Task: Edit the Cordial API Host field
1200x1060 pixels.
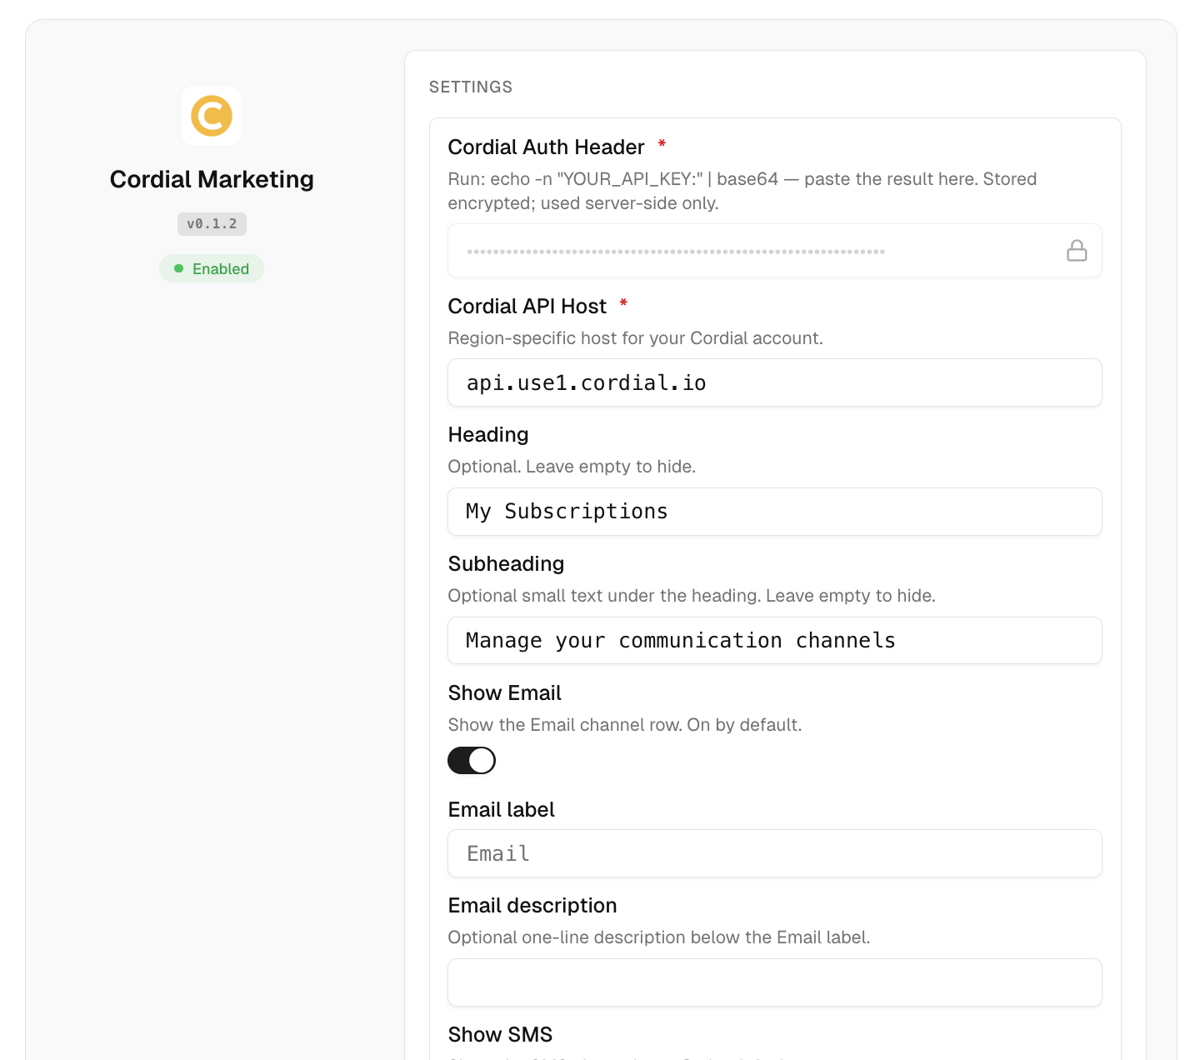Action: [775, 382]
